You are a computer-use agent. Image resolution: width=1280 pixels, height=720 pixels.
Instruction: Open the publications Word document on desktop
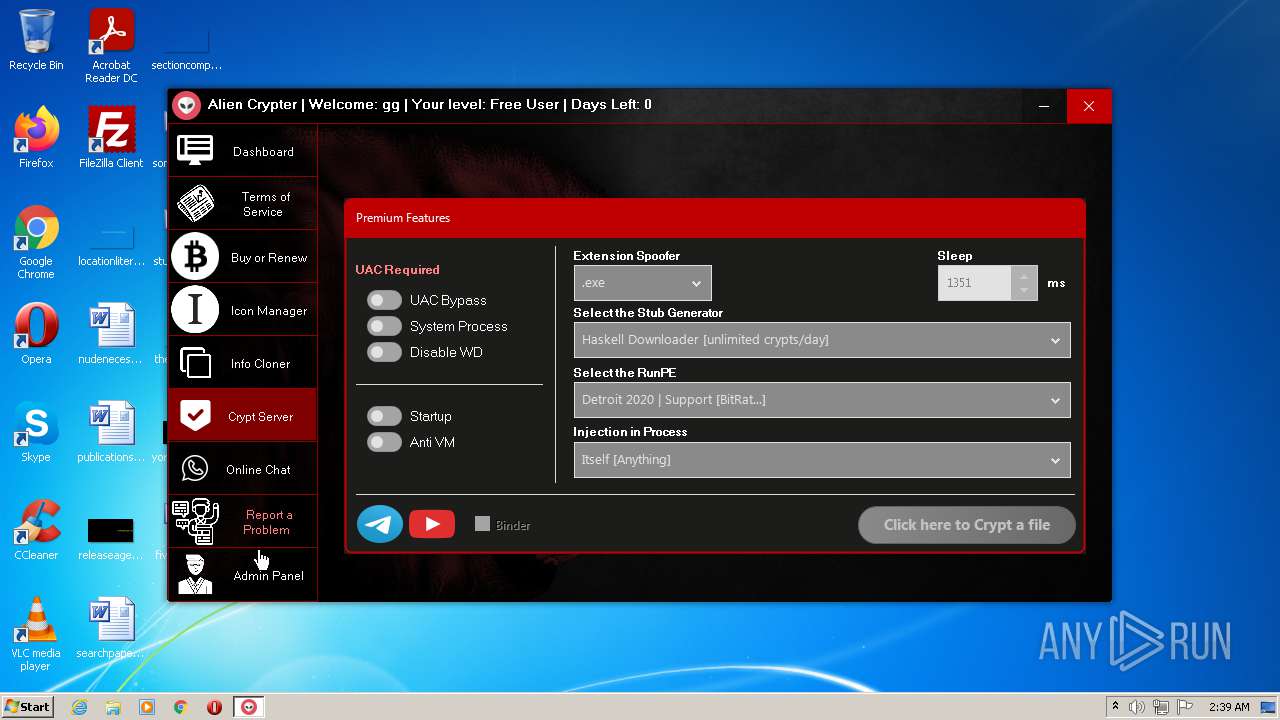pyautogui.click(x=111, y=432)
